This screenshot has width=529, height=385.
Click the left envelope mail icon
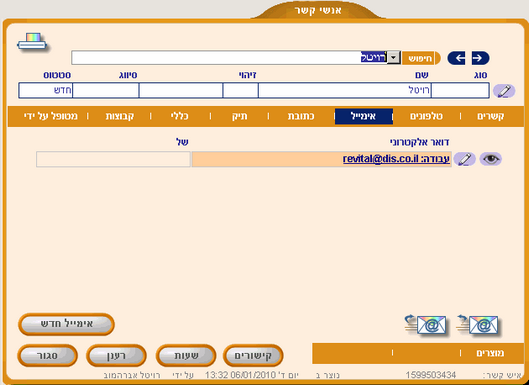(x=426, y=325)
